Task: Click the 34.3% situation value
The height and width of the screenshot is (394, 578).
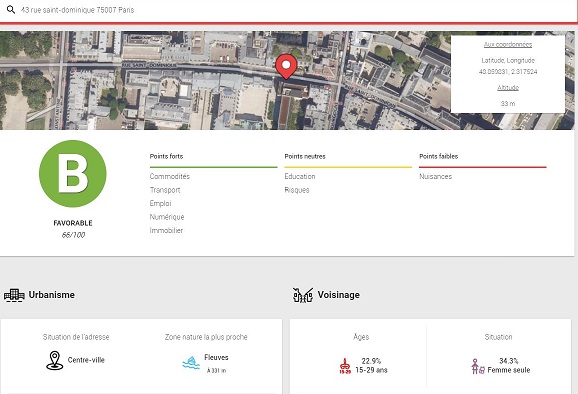Action: click(509, 361)
